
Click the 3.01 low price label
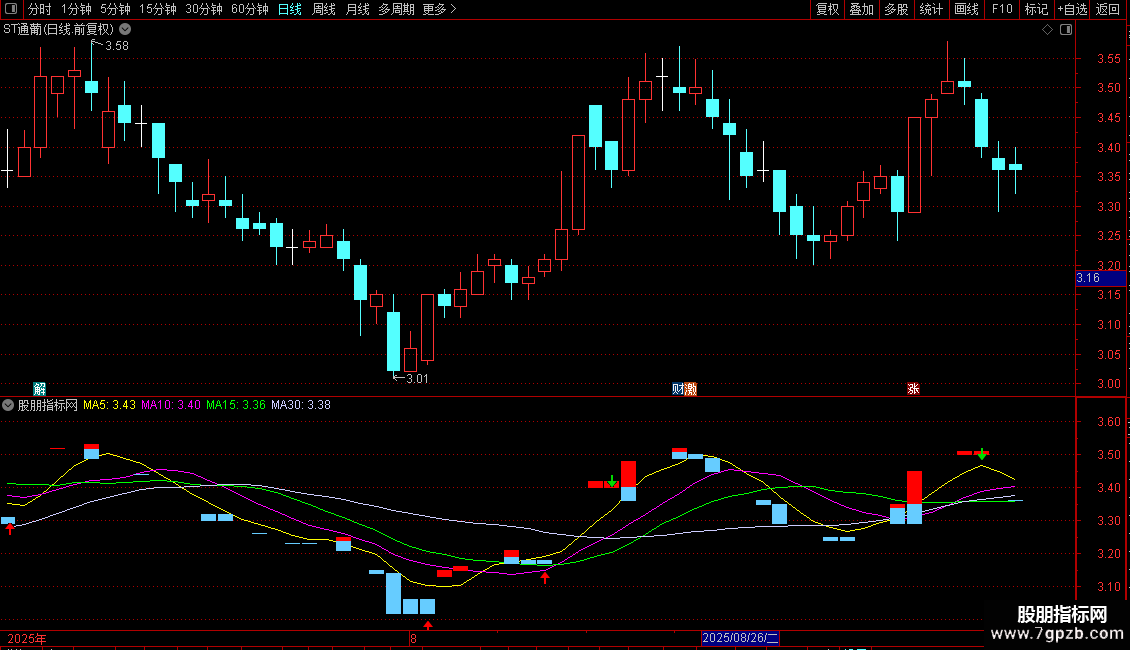pyautogui.click(x=417, y=379)
